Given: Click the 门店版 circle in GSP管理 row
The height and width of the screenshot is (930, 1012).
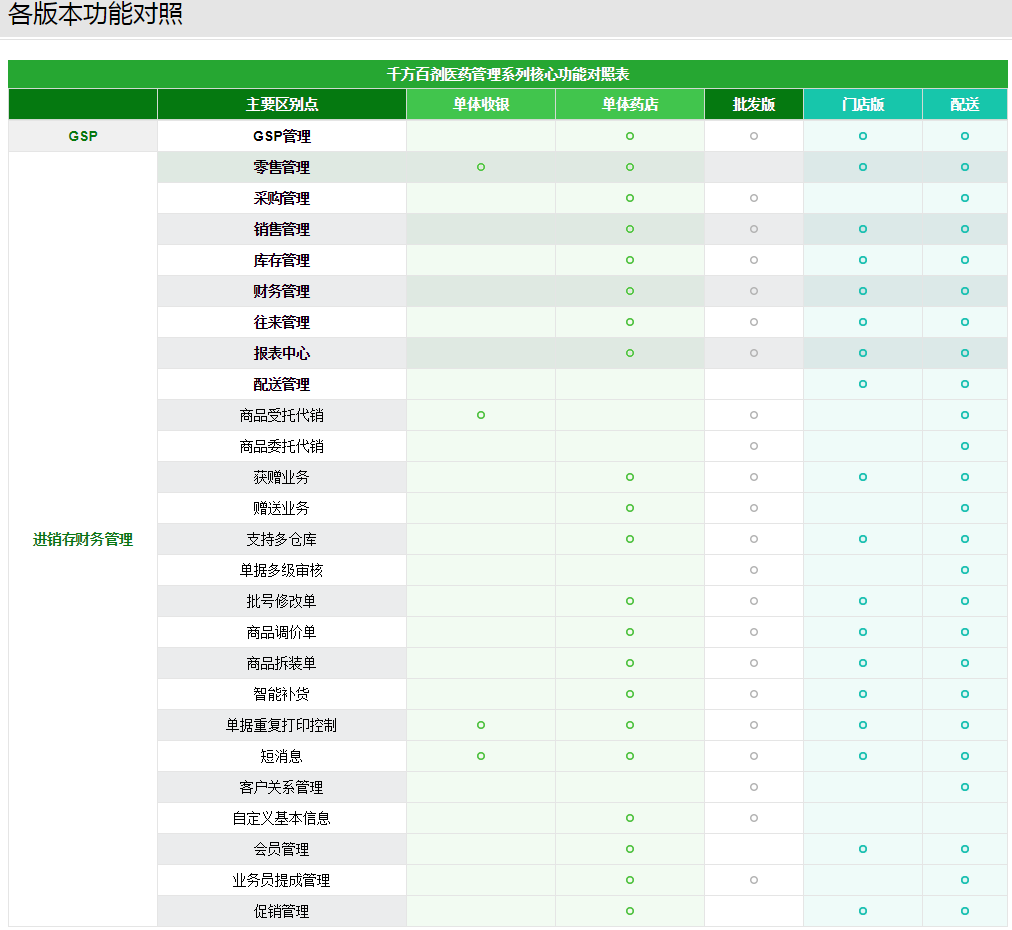Looking at the screenshot, I should point(863,136).
